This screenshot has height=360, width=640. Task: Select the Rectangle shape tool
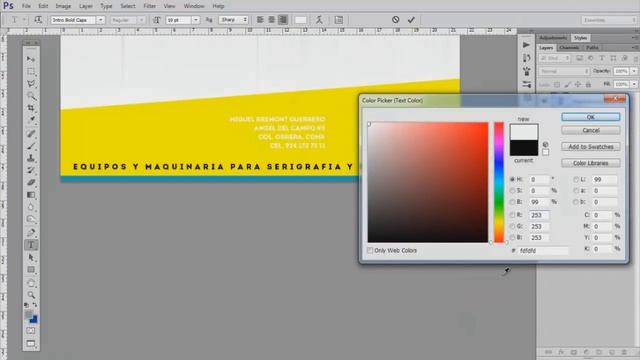[x=31, y=270]
